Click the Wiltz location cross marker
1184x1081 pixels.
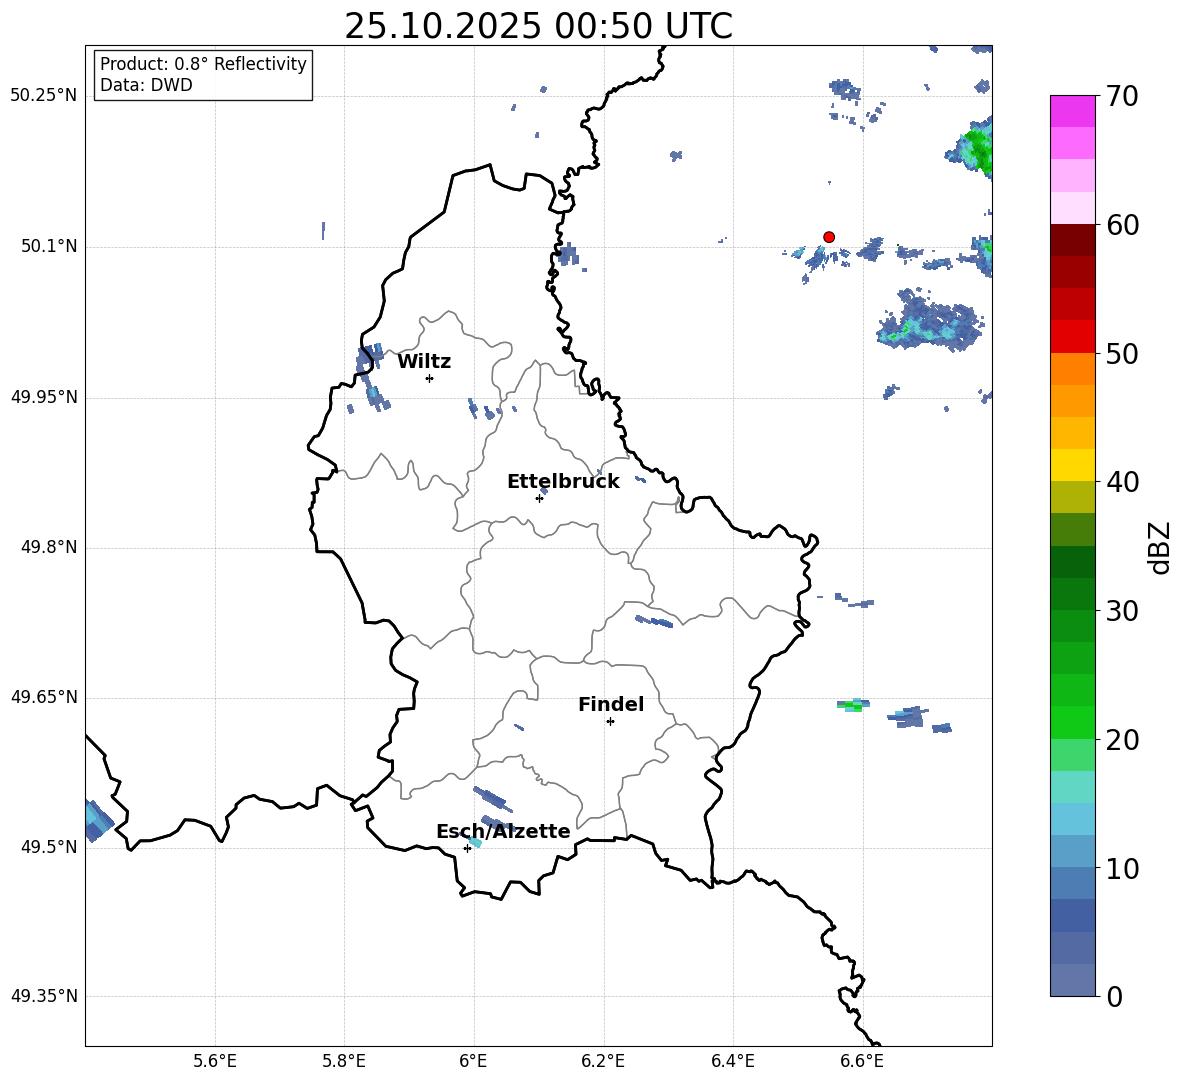point(430,378)
